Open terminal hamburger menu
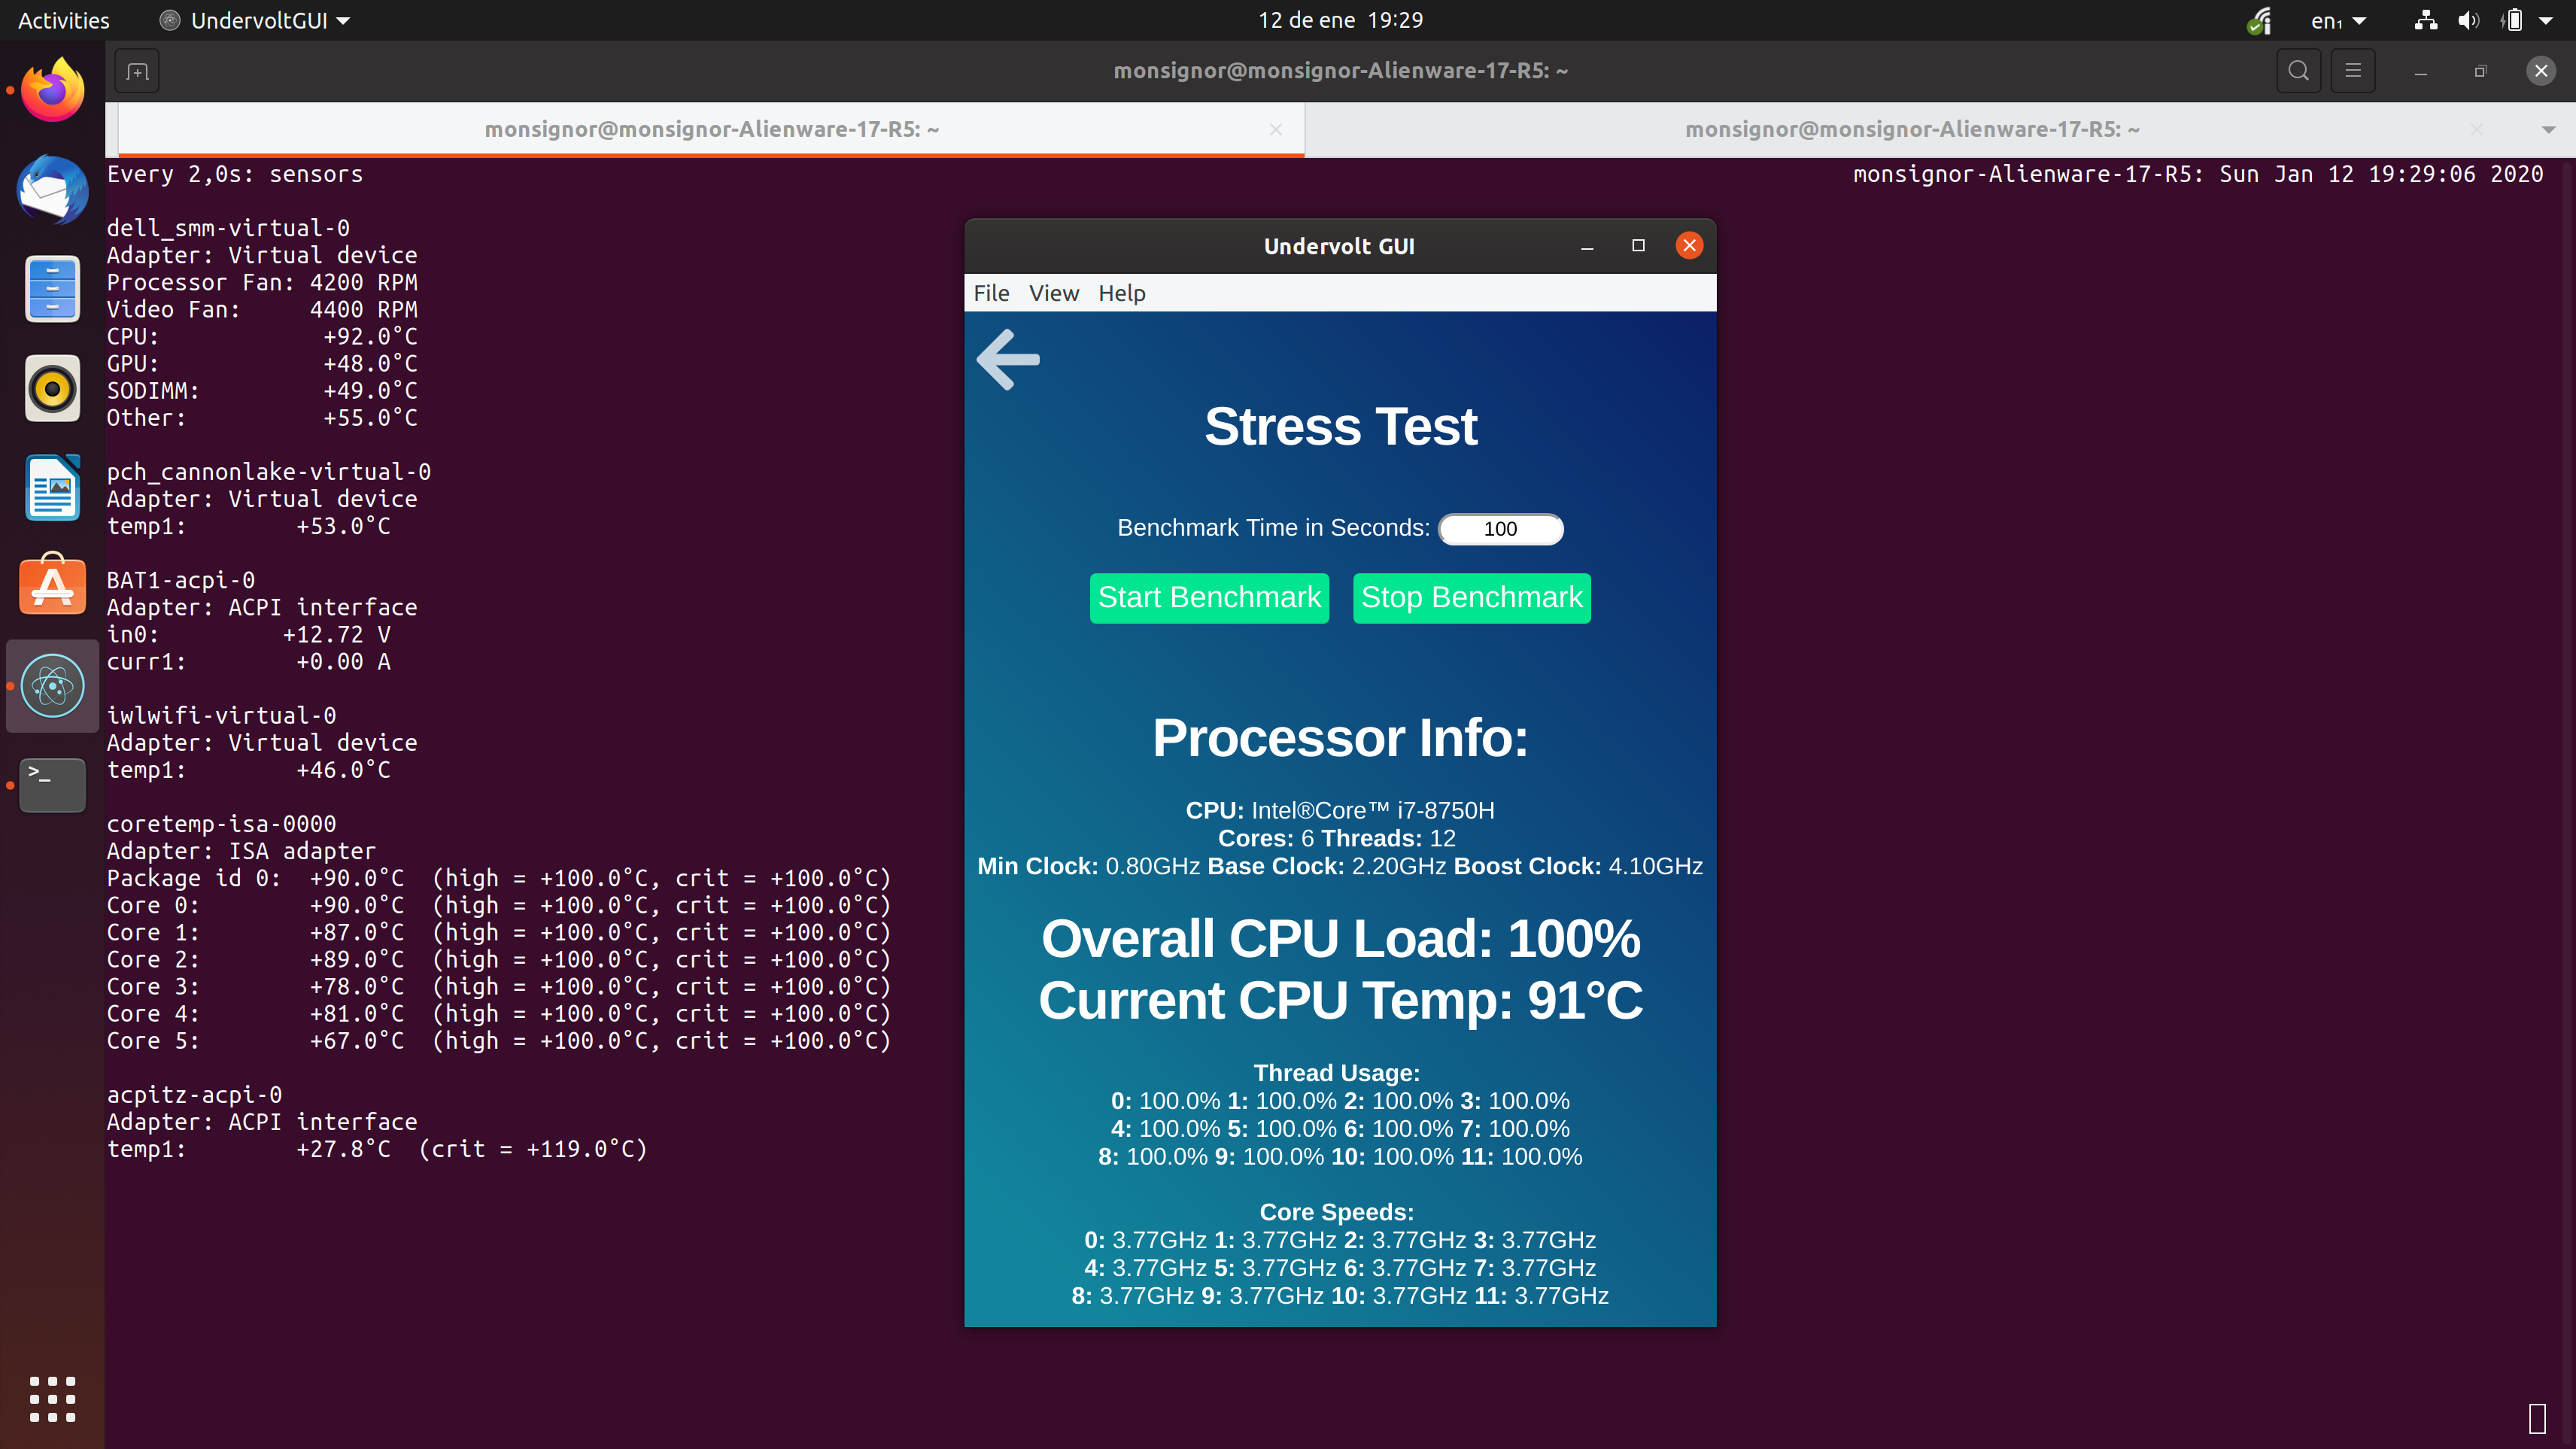The width and height of the screenshot is (2576, 1449). click(2352, 71)
